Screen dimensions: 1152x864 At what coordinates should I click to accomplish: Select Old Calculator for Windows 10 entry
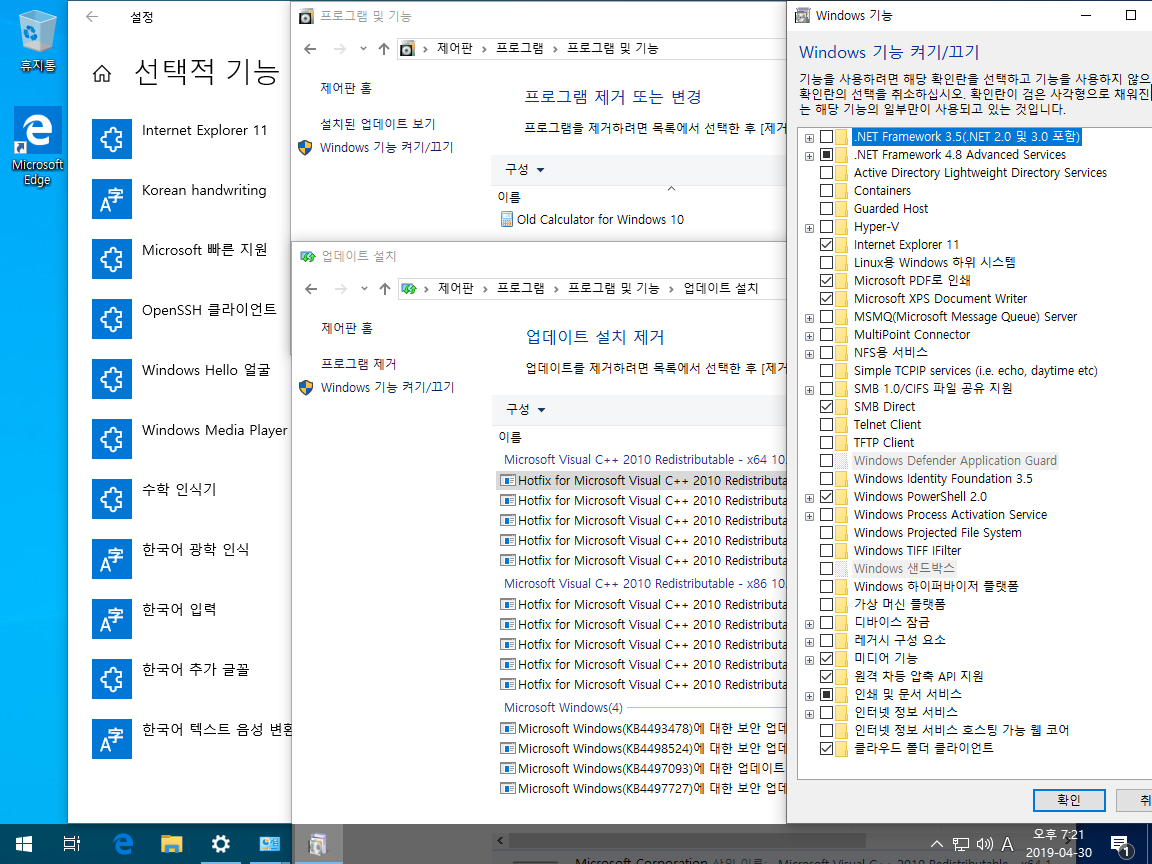600,220
